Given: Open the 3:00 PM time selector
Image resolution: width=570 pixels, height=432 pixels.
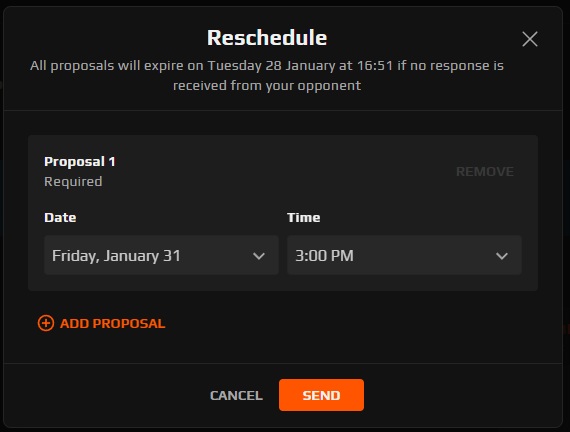Looking at the screenshot, I should (x=404, y=255).
